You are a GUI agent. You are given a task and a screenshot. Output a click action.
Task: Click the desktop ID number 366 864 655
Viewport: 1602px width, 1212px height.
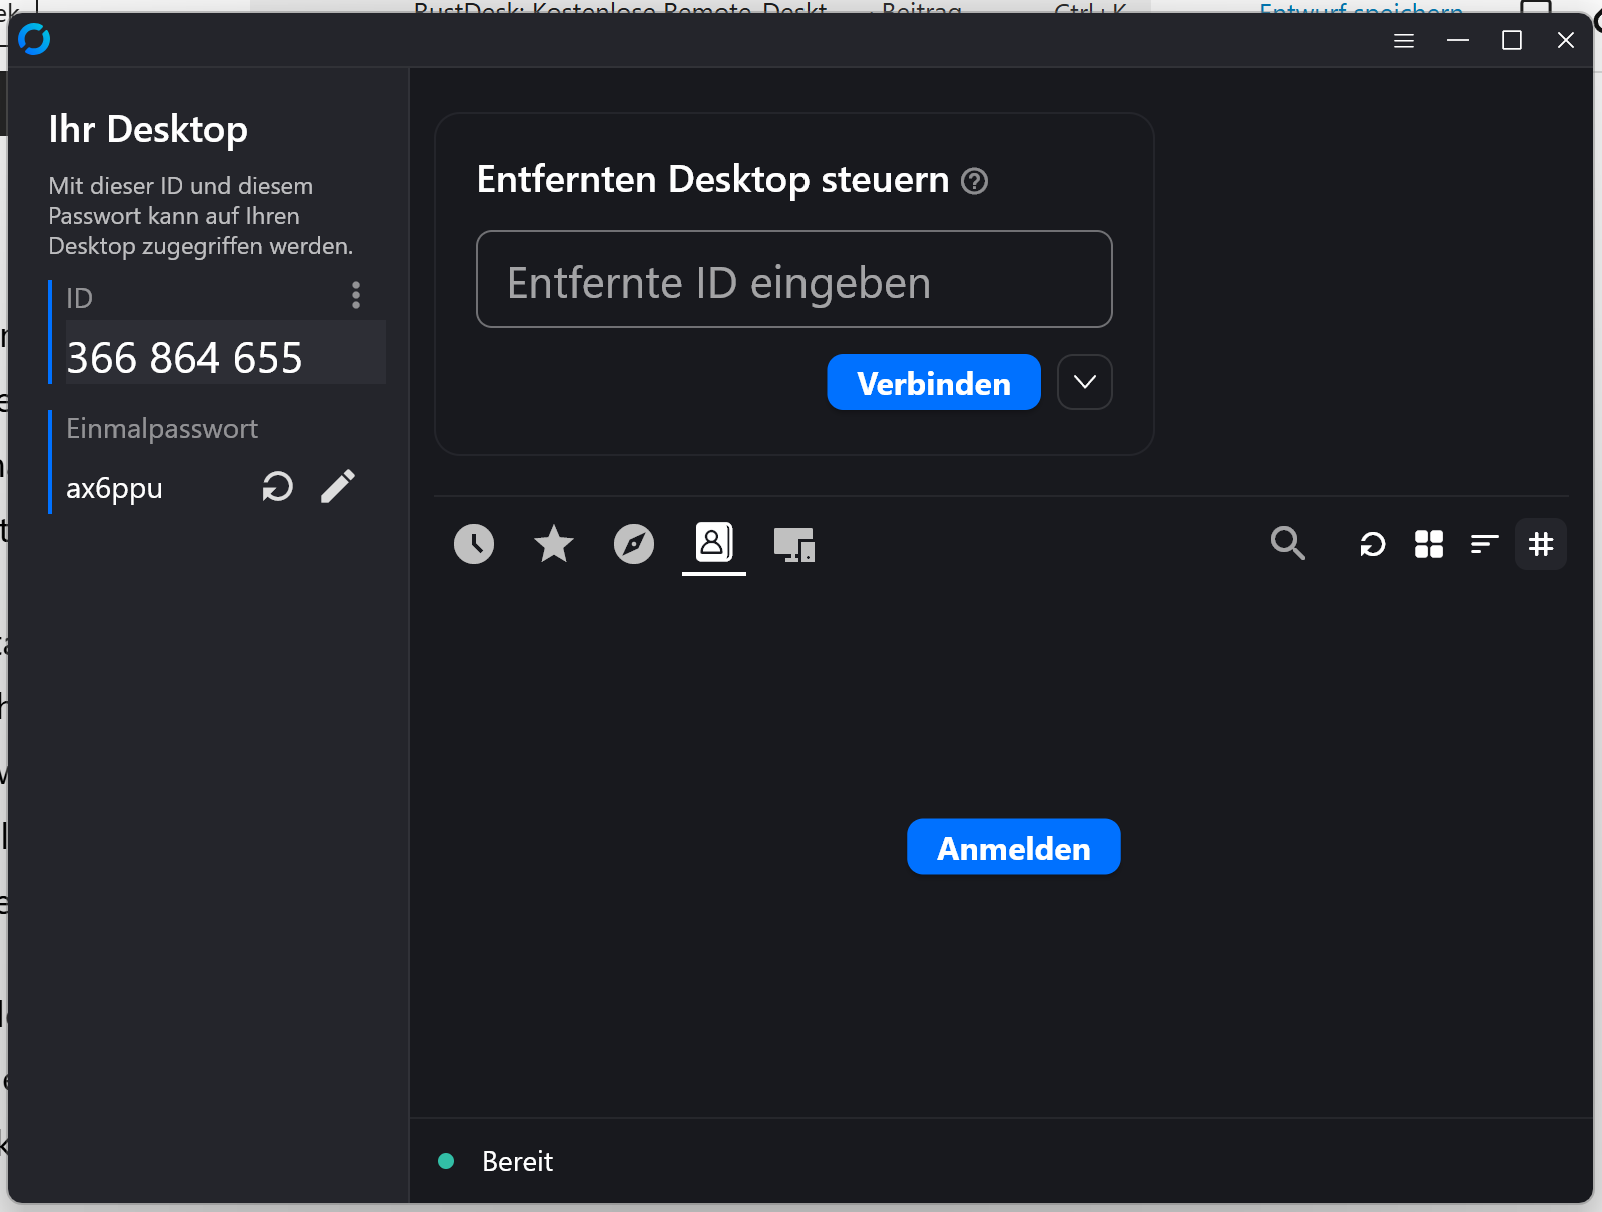coord(185,357)
